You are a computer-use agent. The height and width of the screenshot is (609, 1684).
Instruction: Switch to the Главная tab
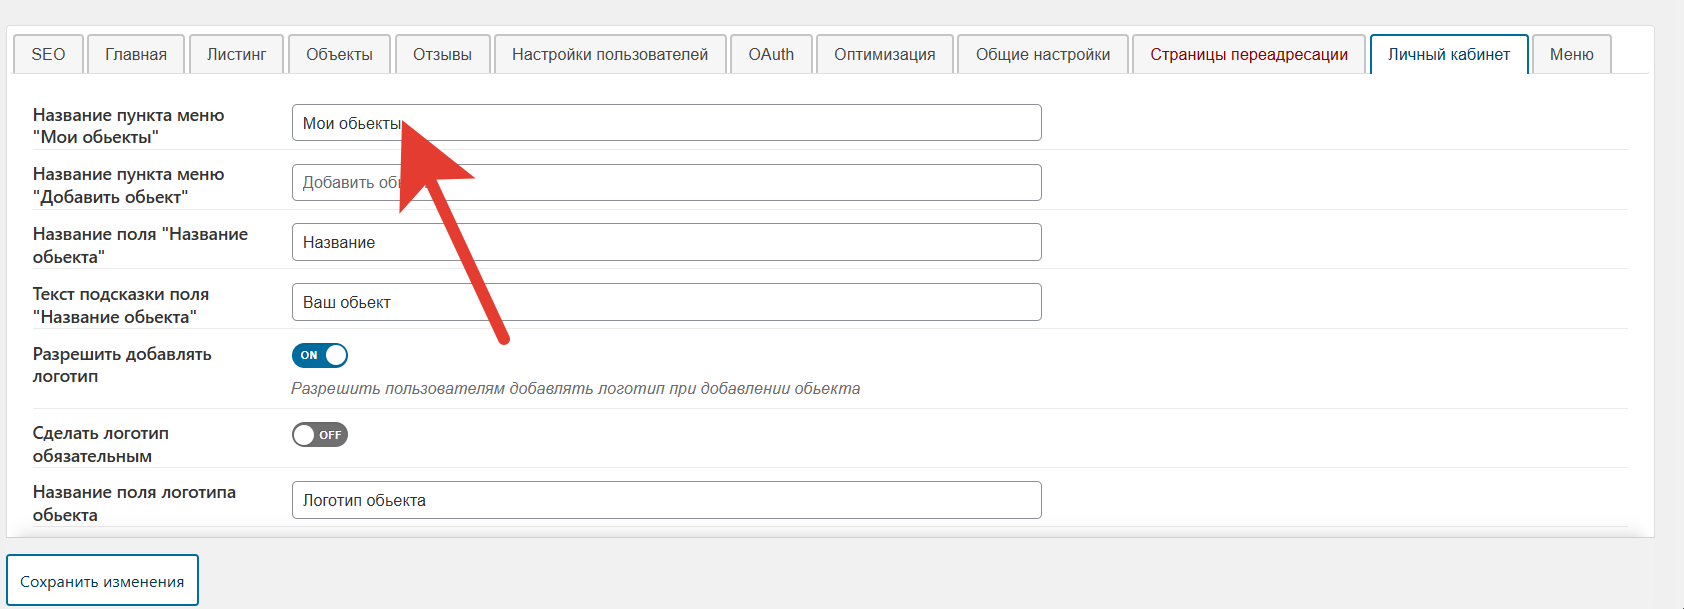(x=136, y=54)
